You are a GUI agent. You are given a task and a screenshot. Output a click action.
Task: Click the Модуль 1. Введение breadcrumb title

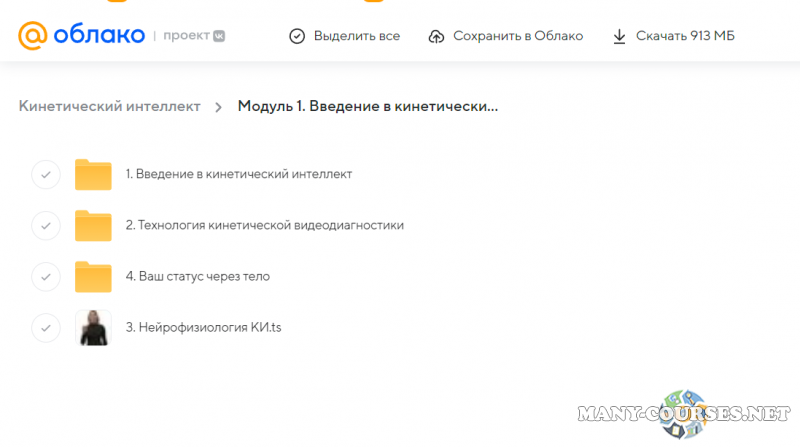(x=367, y=106)
